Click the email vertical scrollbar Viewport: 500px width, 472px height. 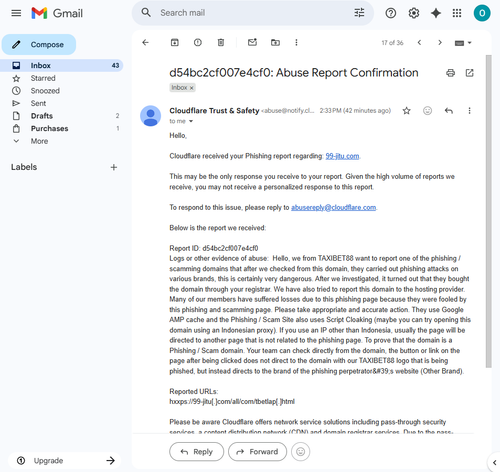[x=488, y=211]
